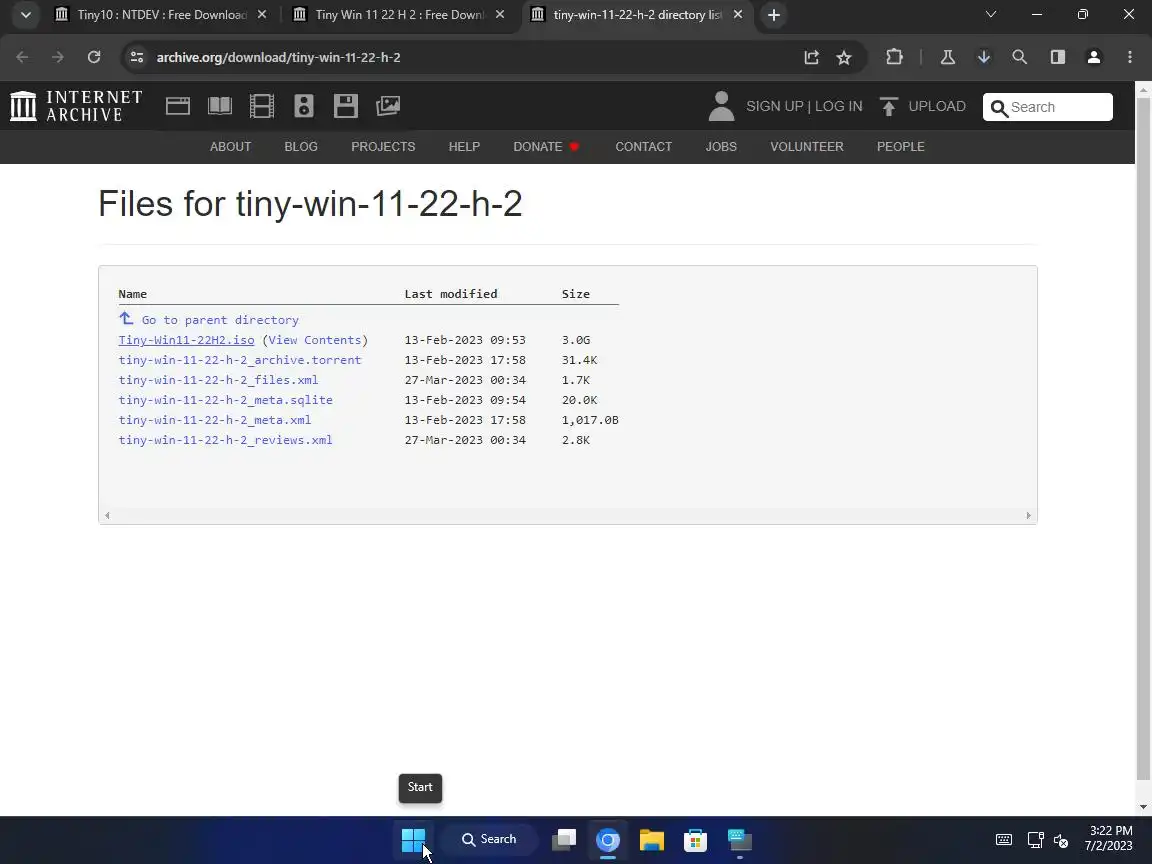Open the Images media icon
Image resolution: width=1152 pixels, height=864 pixels.
(388, 106)
